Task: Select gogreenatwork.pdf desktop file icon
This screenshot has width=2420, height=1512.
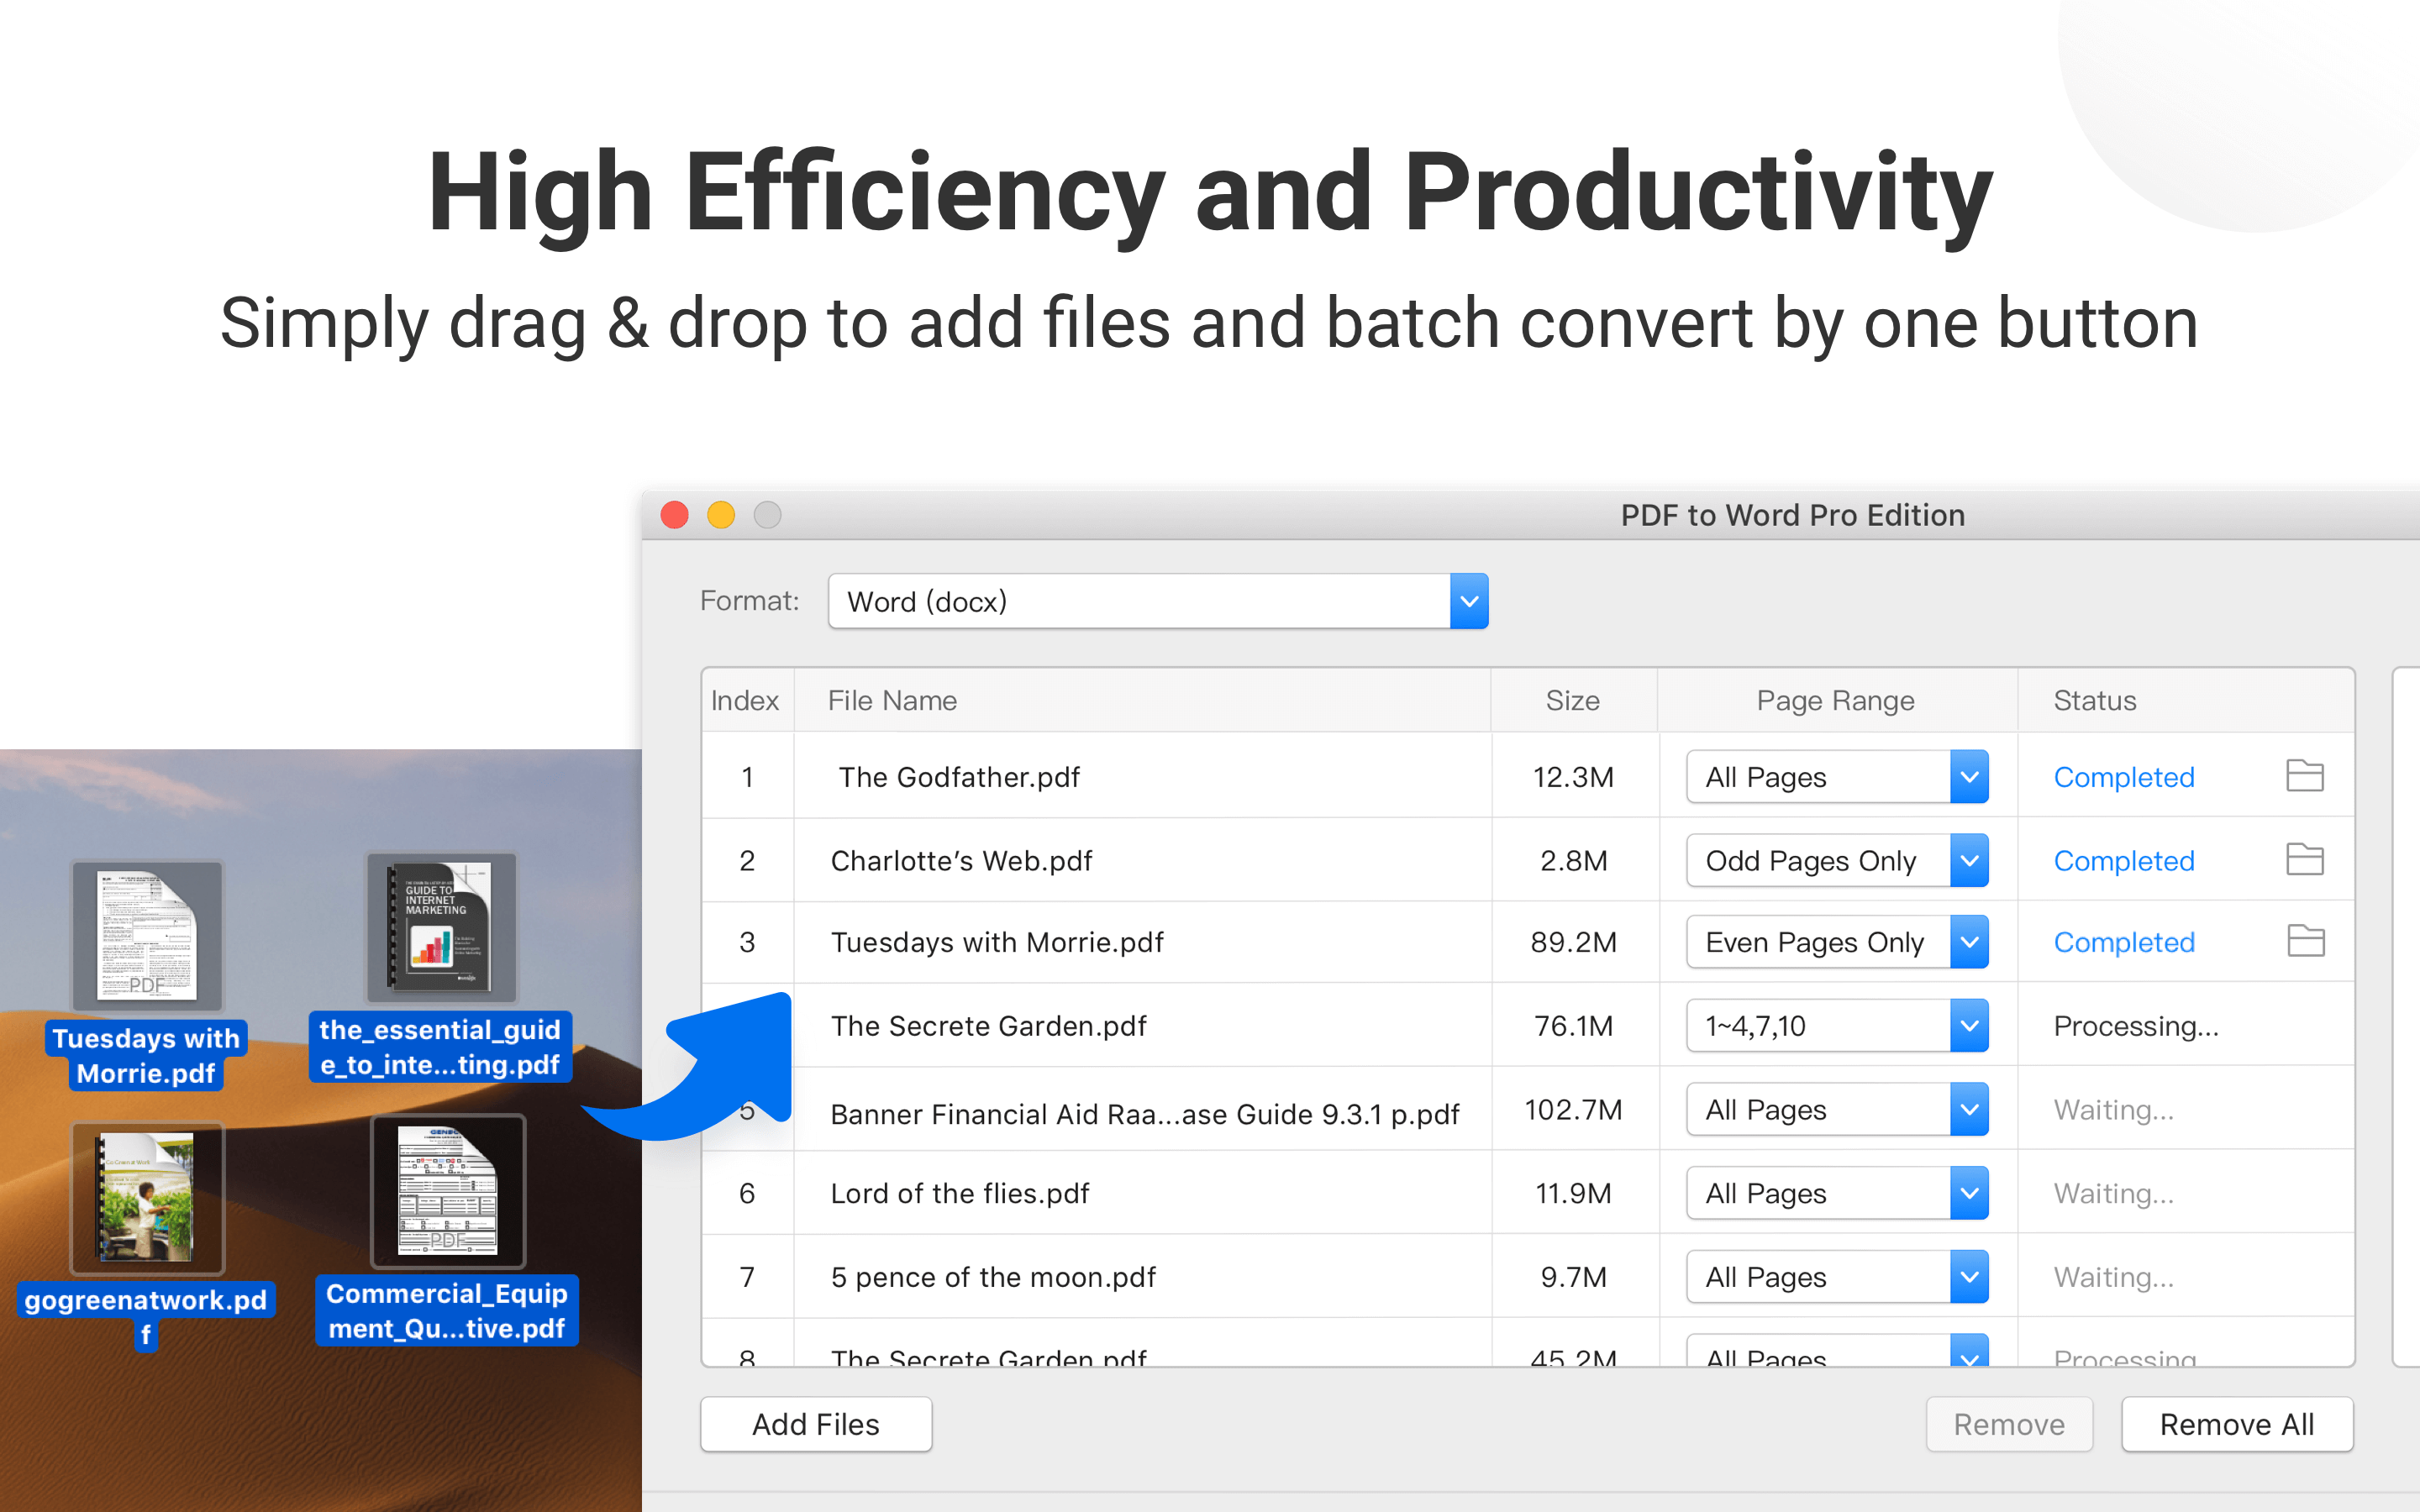Action: click(147, 1197)
